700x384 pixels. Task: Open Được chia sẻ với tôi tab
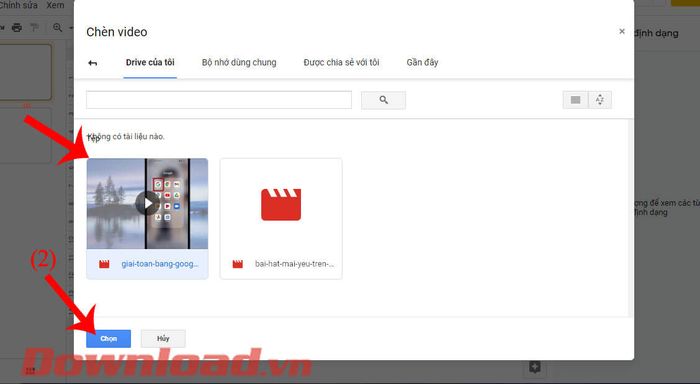pos(342,63)
